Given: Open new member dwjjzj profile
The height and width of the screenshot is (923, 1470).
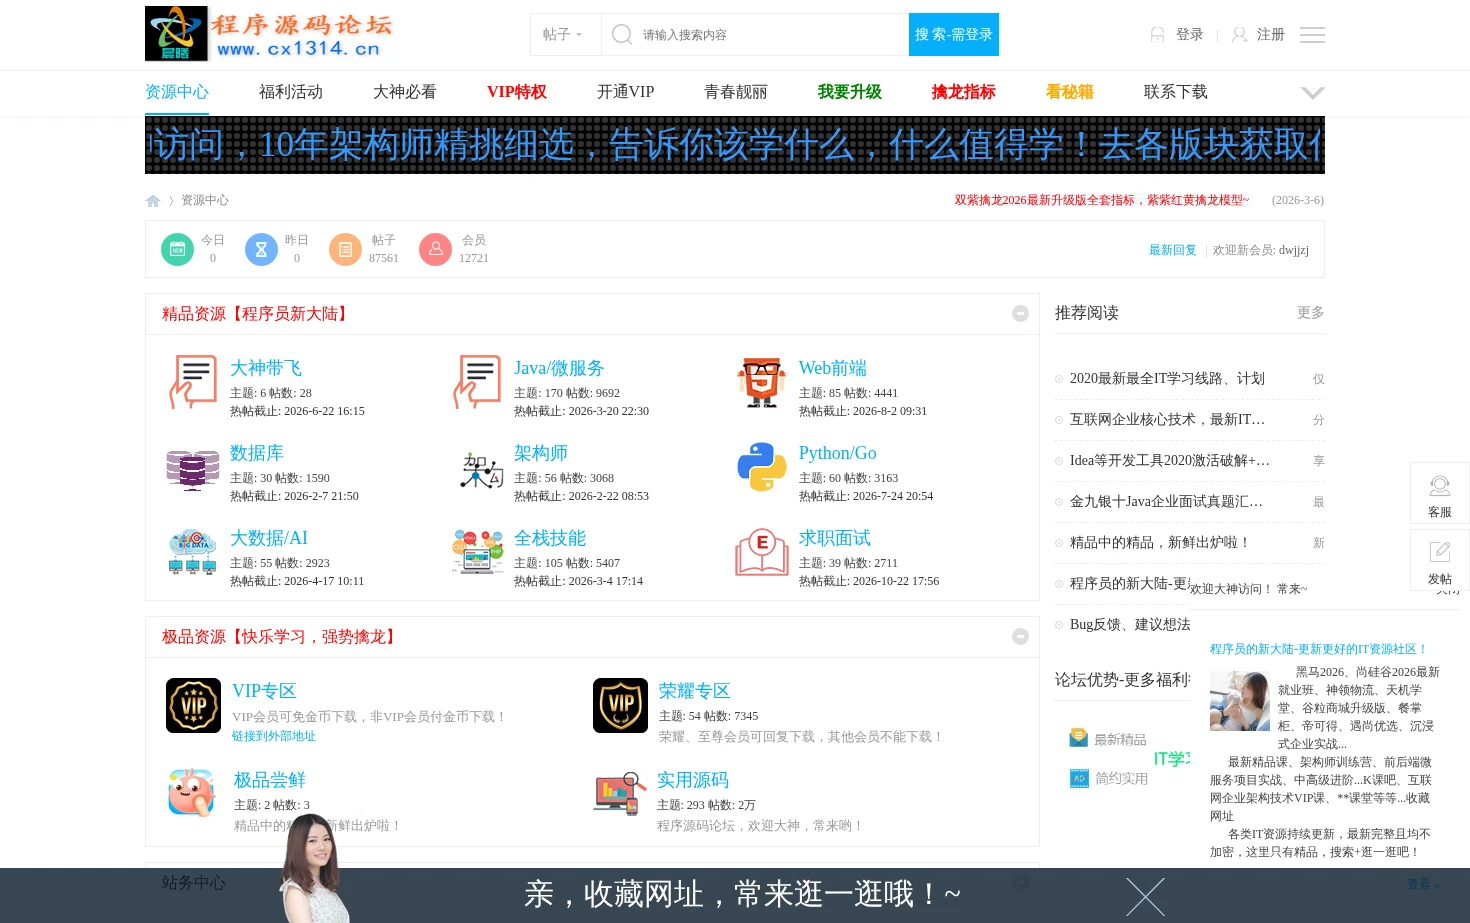Looking at the screenshot, I should tap(1294, 250).
